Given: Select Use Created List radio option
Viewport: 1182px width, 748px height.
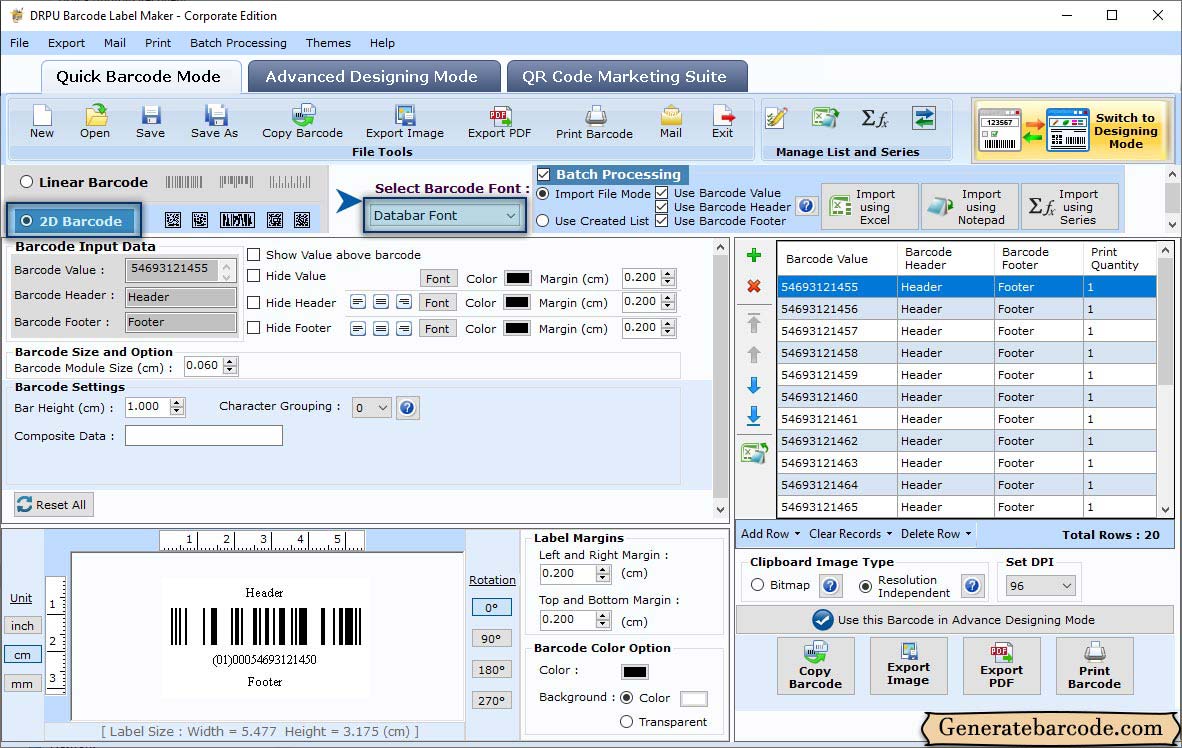Looking at the screenshot, I should (543, 221).
